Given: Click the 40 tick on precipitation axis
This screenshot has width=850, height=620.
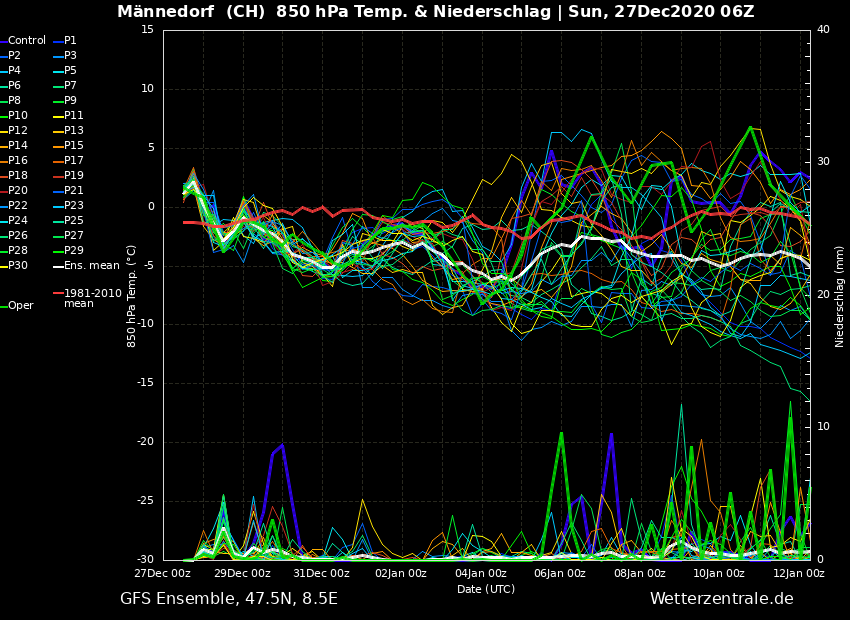Looking at the screenshot, I should [823, 30].
